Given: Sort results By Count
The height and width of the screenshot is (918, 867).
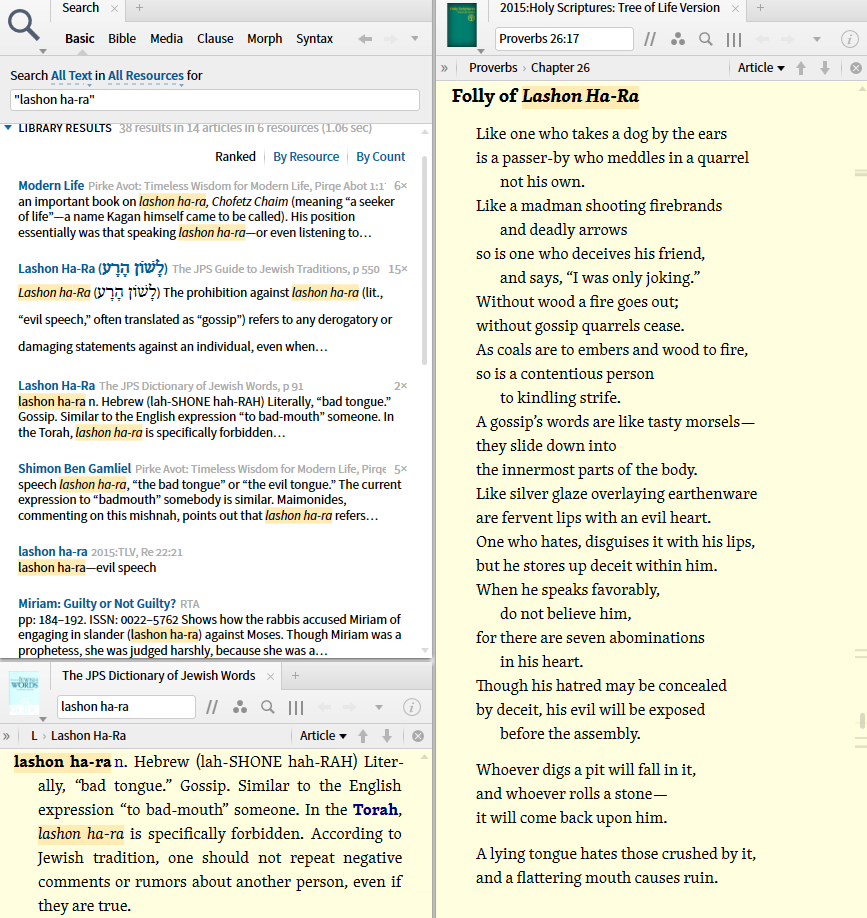Looking at the screenshot, I should (x=381, y=157).
